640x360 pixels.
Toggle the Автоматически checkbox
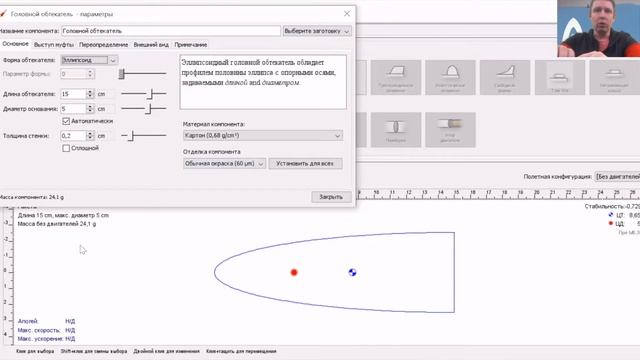click(x=66, y=121)
